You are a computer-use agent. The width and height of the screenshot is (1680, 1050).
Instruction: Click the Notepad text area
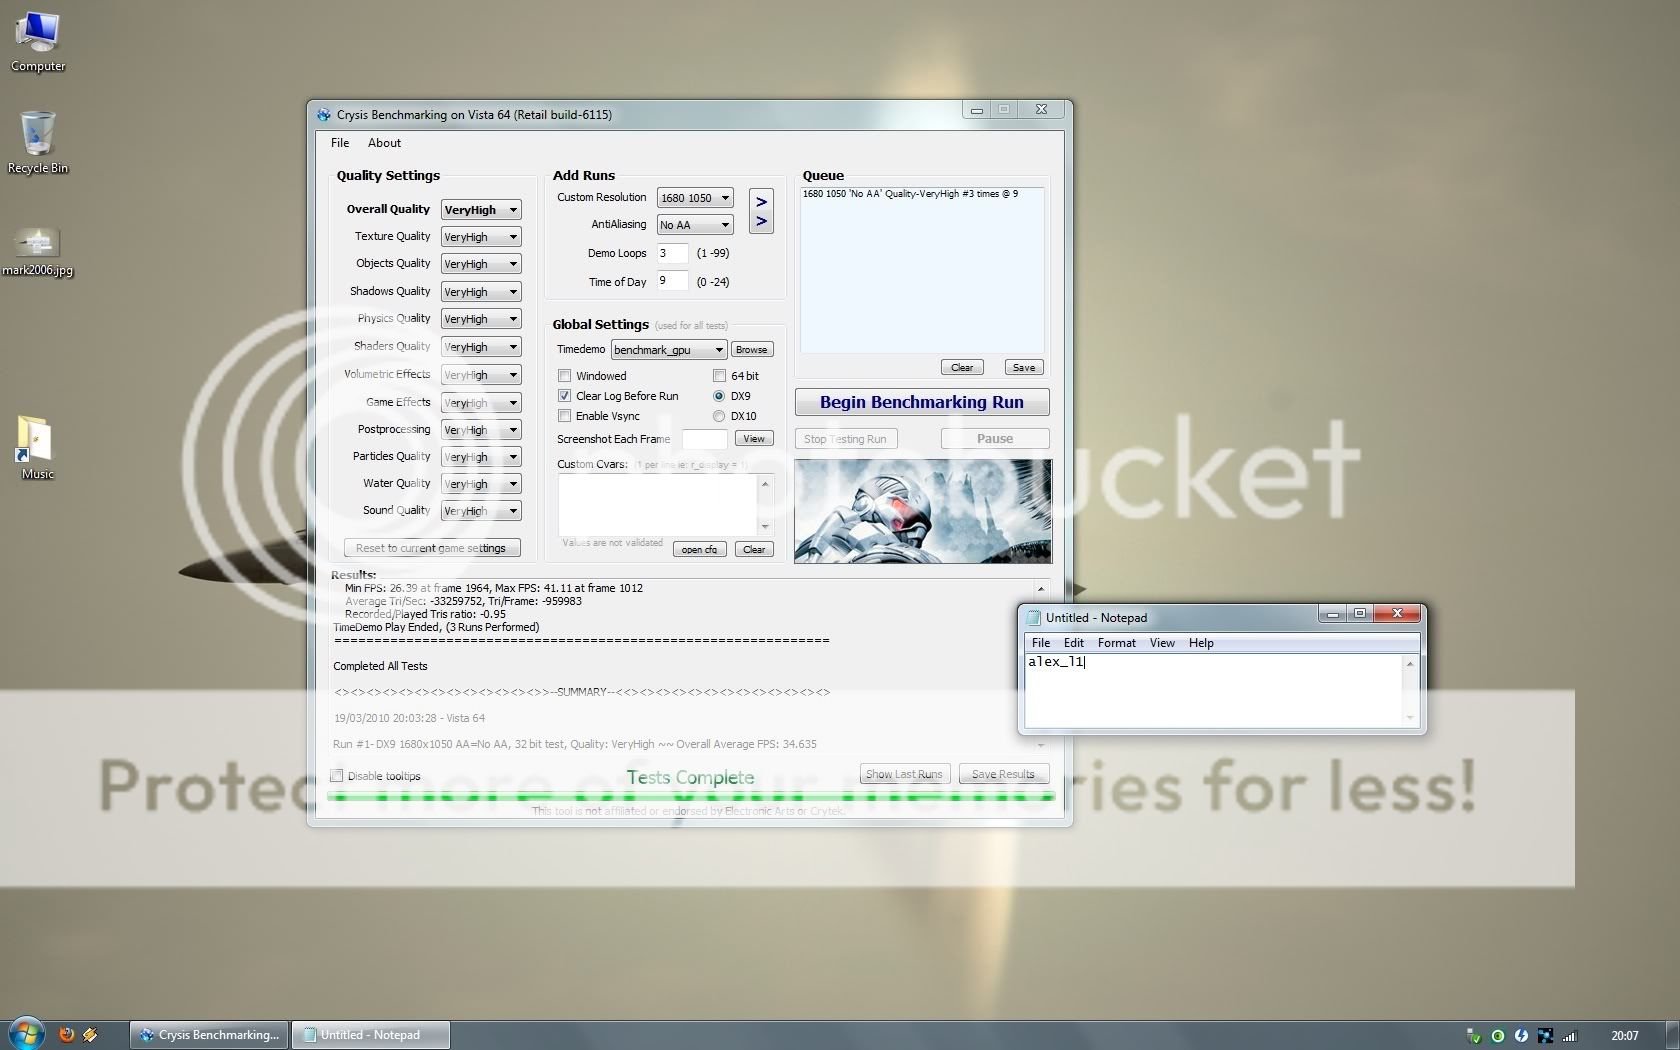pyautogui.click(x=1213, y=690)
